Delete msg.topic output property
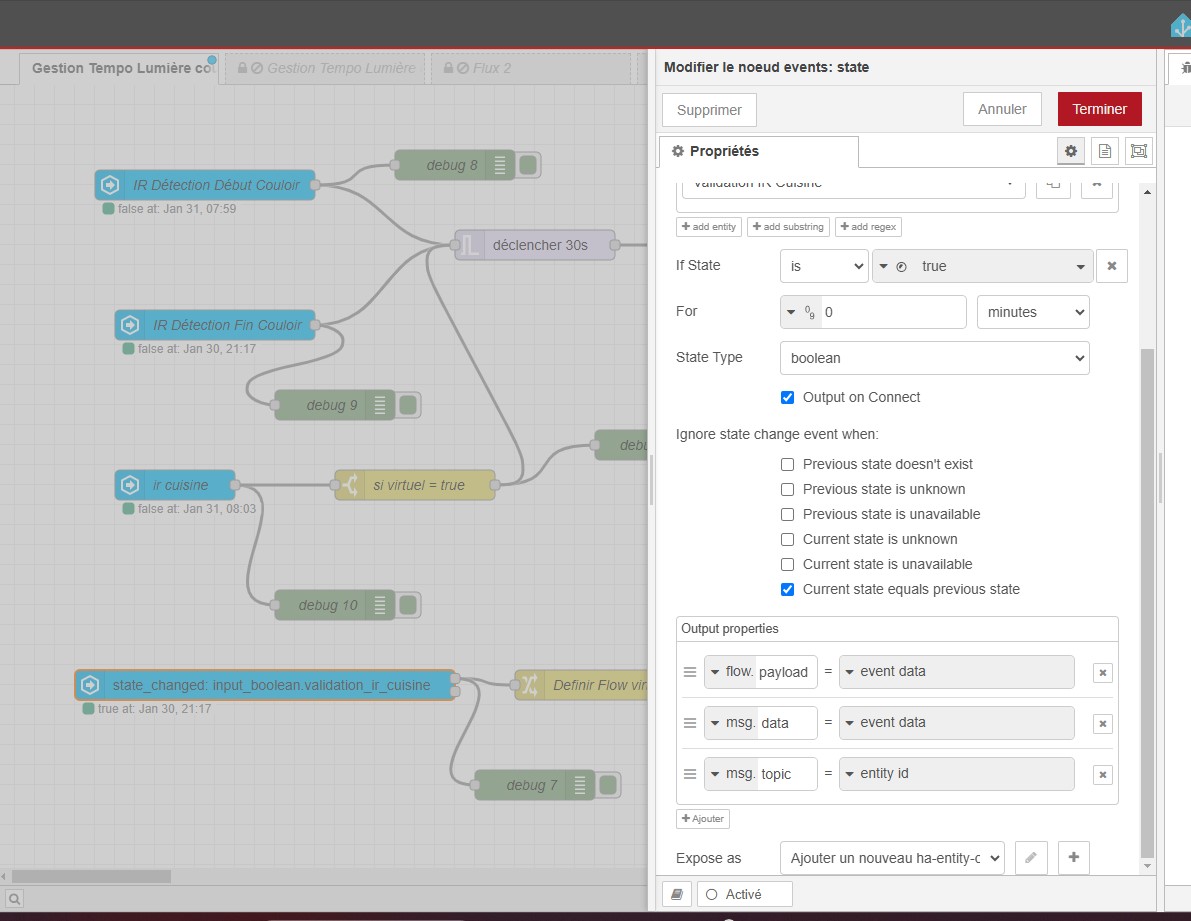1191x921 pixels. (1103, 774)
